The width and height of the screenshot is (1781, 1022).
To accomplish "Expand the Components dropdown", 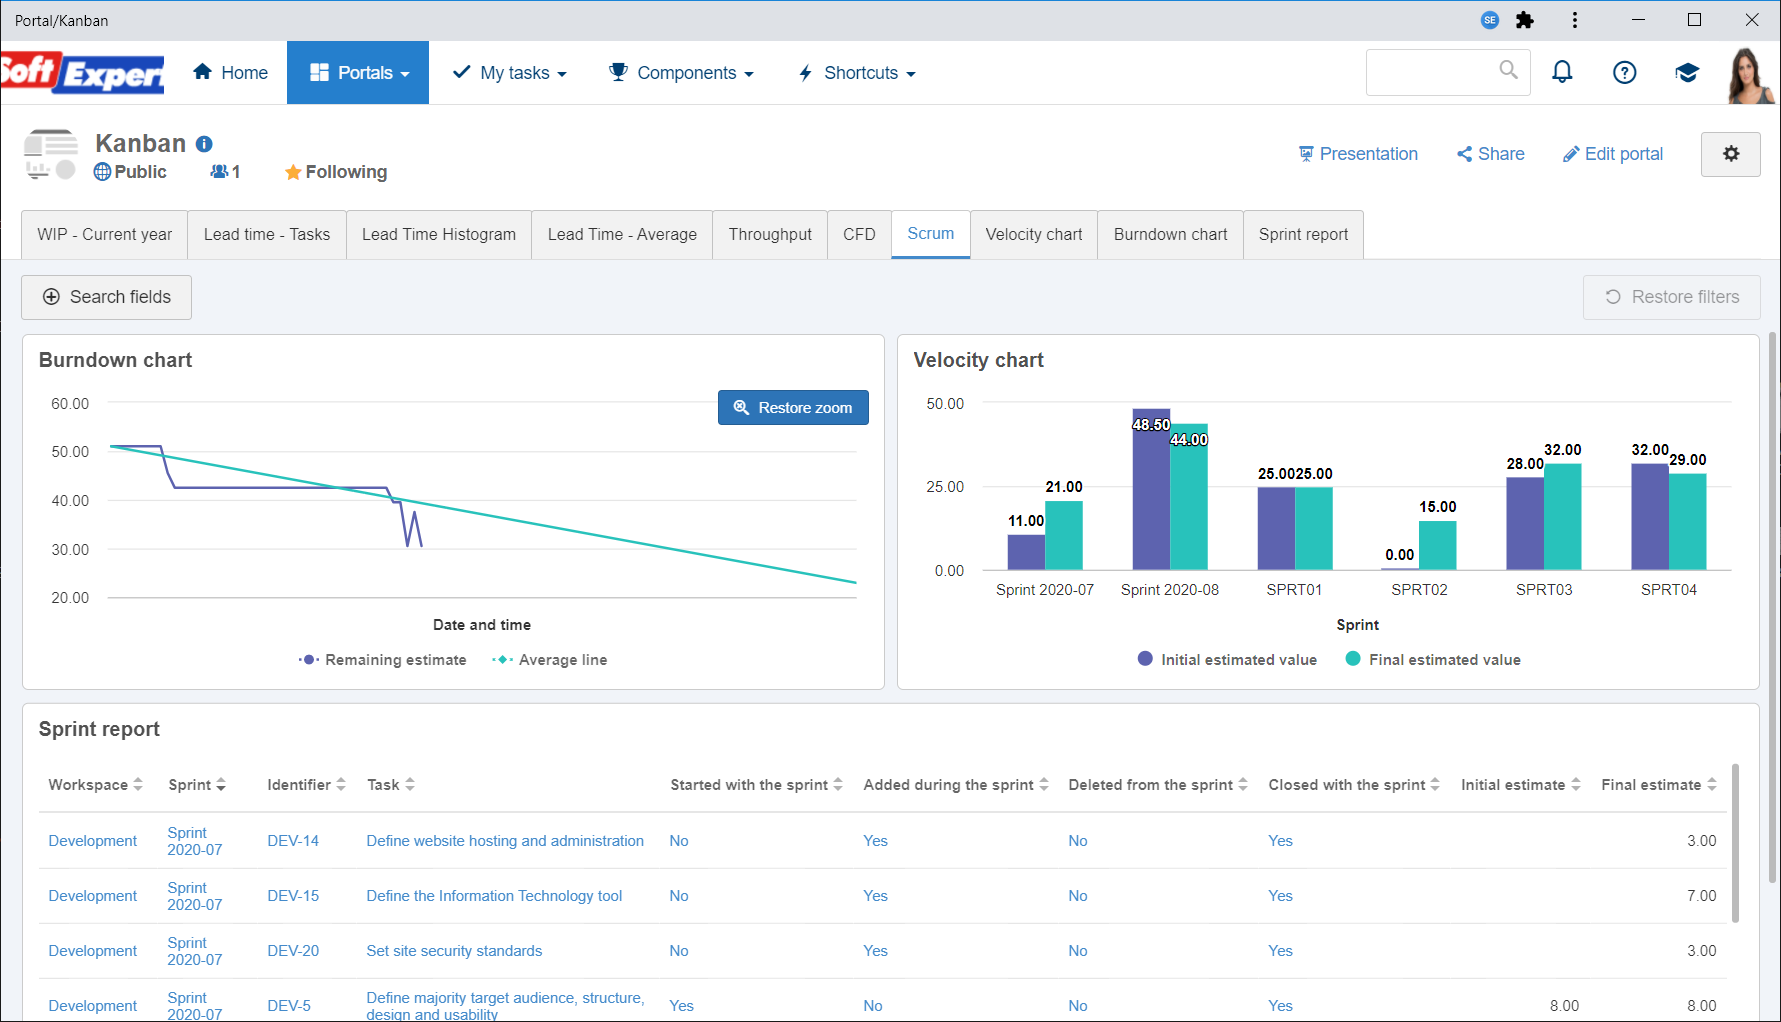I will [x=681, y=73].
